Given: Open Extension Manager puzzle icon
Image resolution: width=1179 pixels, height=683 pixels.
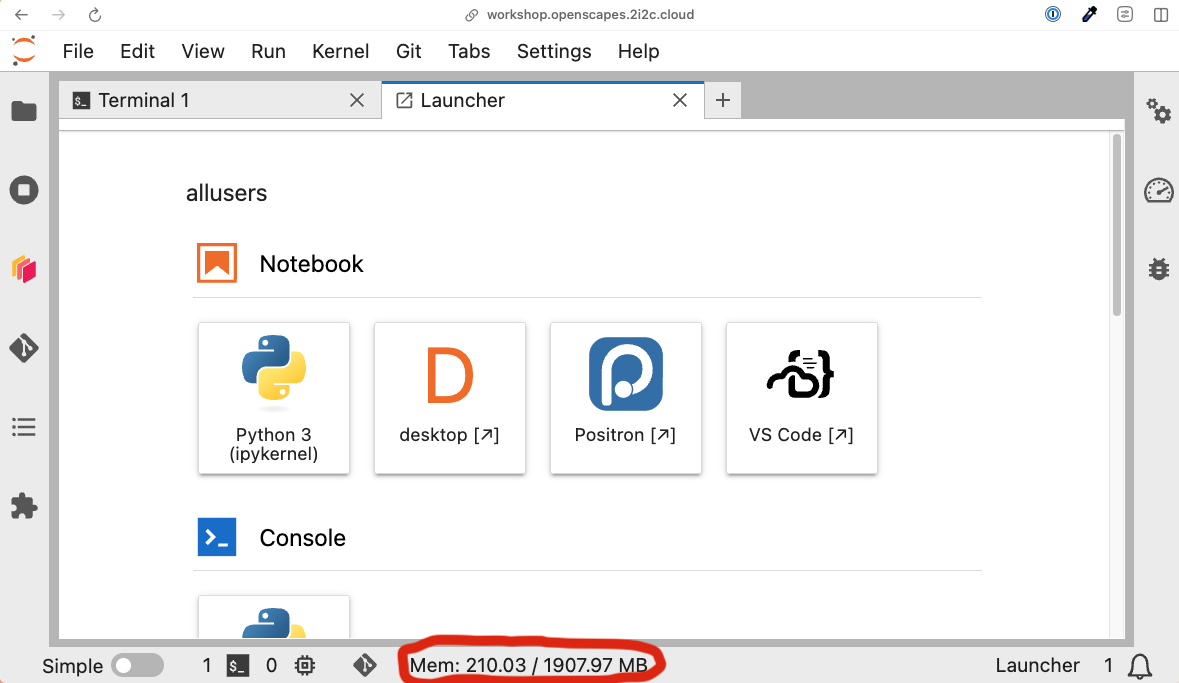Looking at the screenshot, I should 24,506.
